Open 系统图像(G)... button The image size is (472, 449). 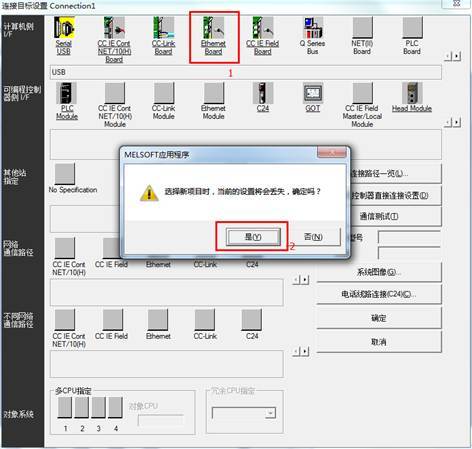click(379, 272)
